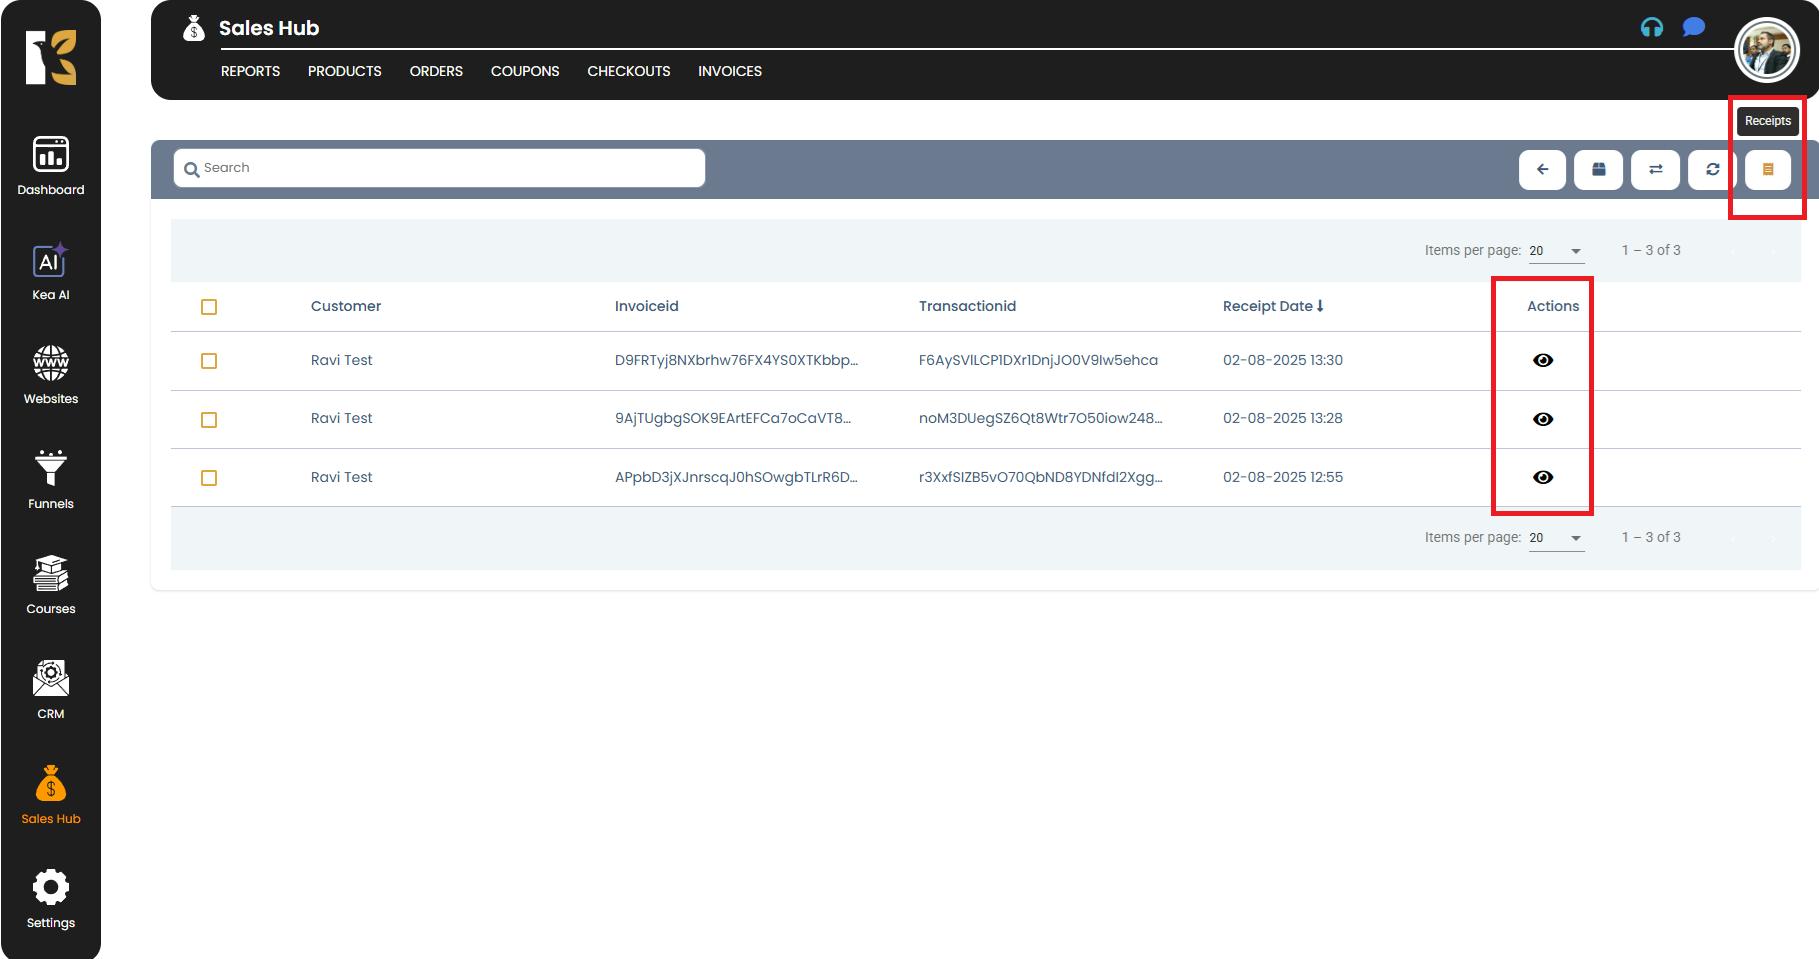Open the headset support icon
This screenshot has width=1819, height=959.
pos(1651,28)
